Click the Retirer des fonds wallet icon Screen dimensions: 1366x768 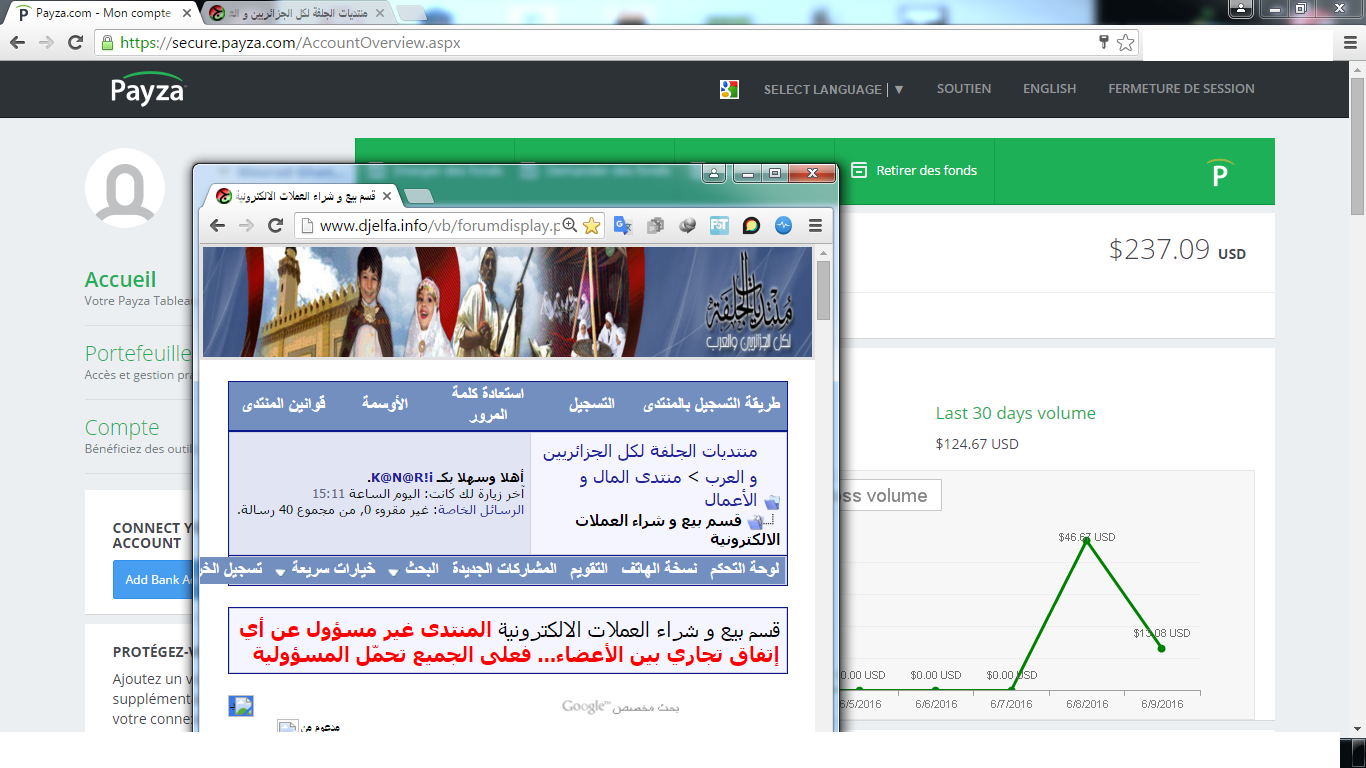[858, 170]
